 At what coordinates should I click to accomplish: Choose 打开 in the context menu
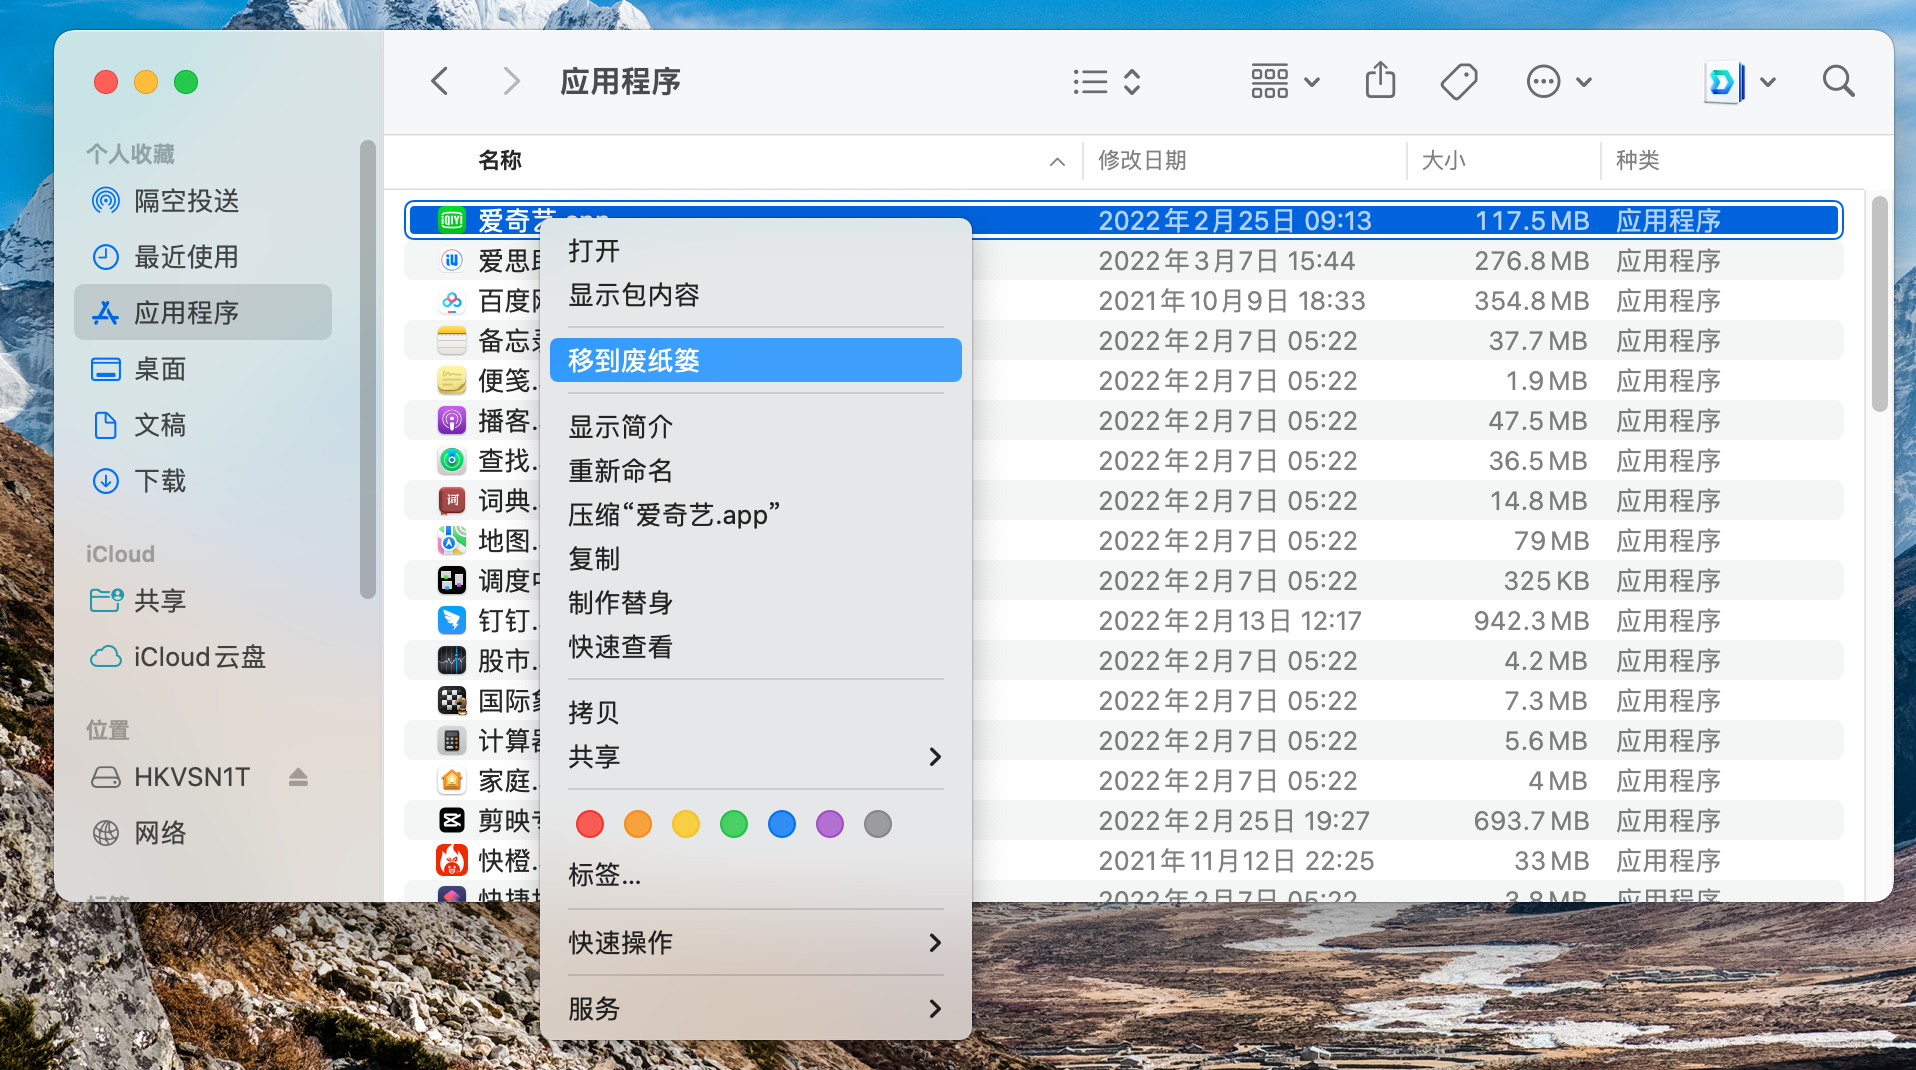click(x=755, y=251)
